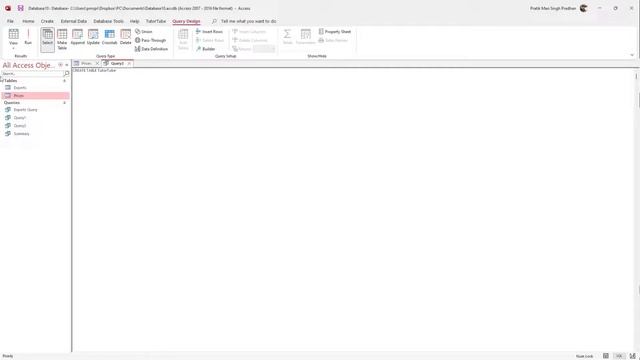640x360 pixels.
Task: Close the Prices document tab
Action: tap(97, 63)
